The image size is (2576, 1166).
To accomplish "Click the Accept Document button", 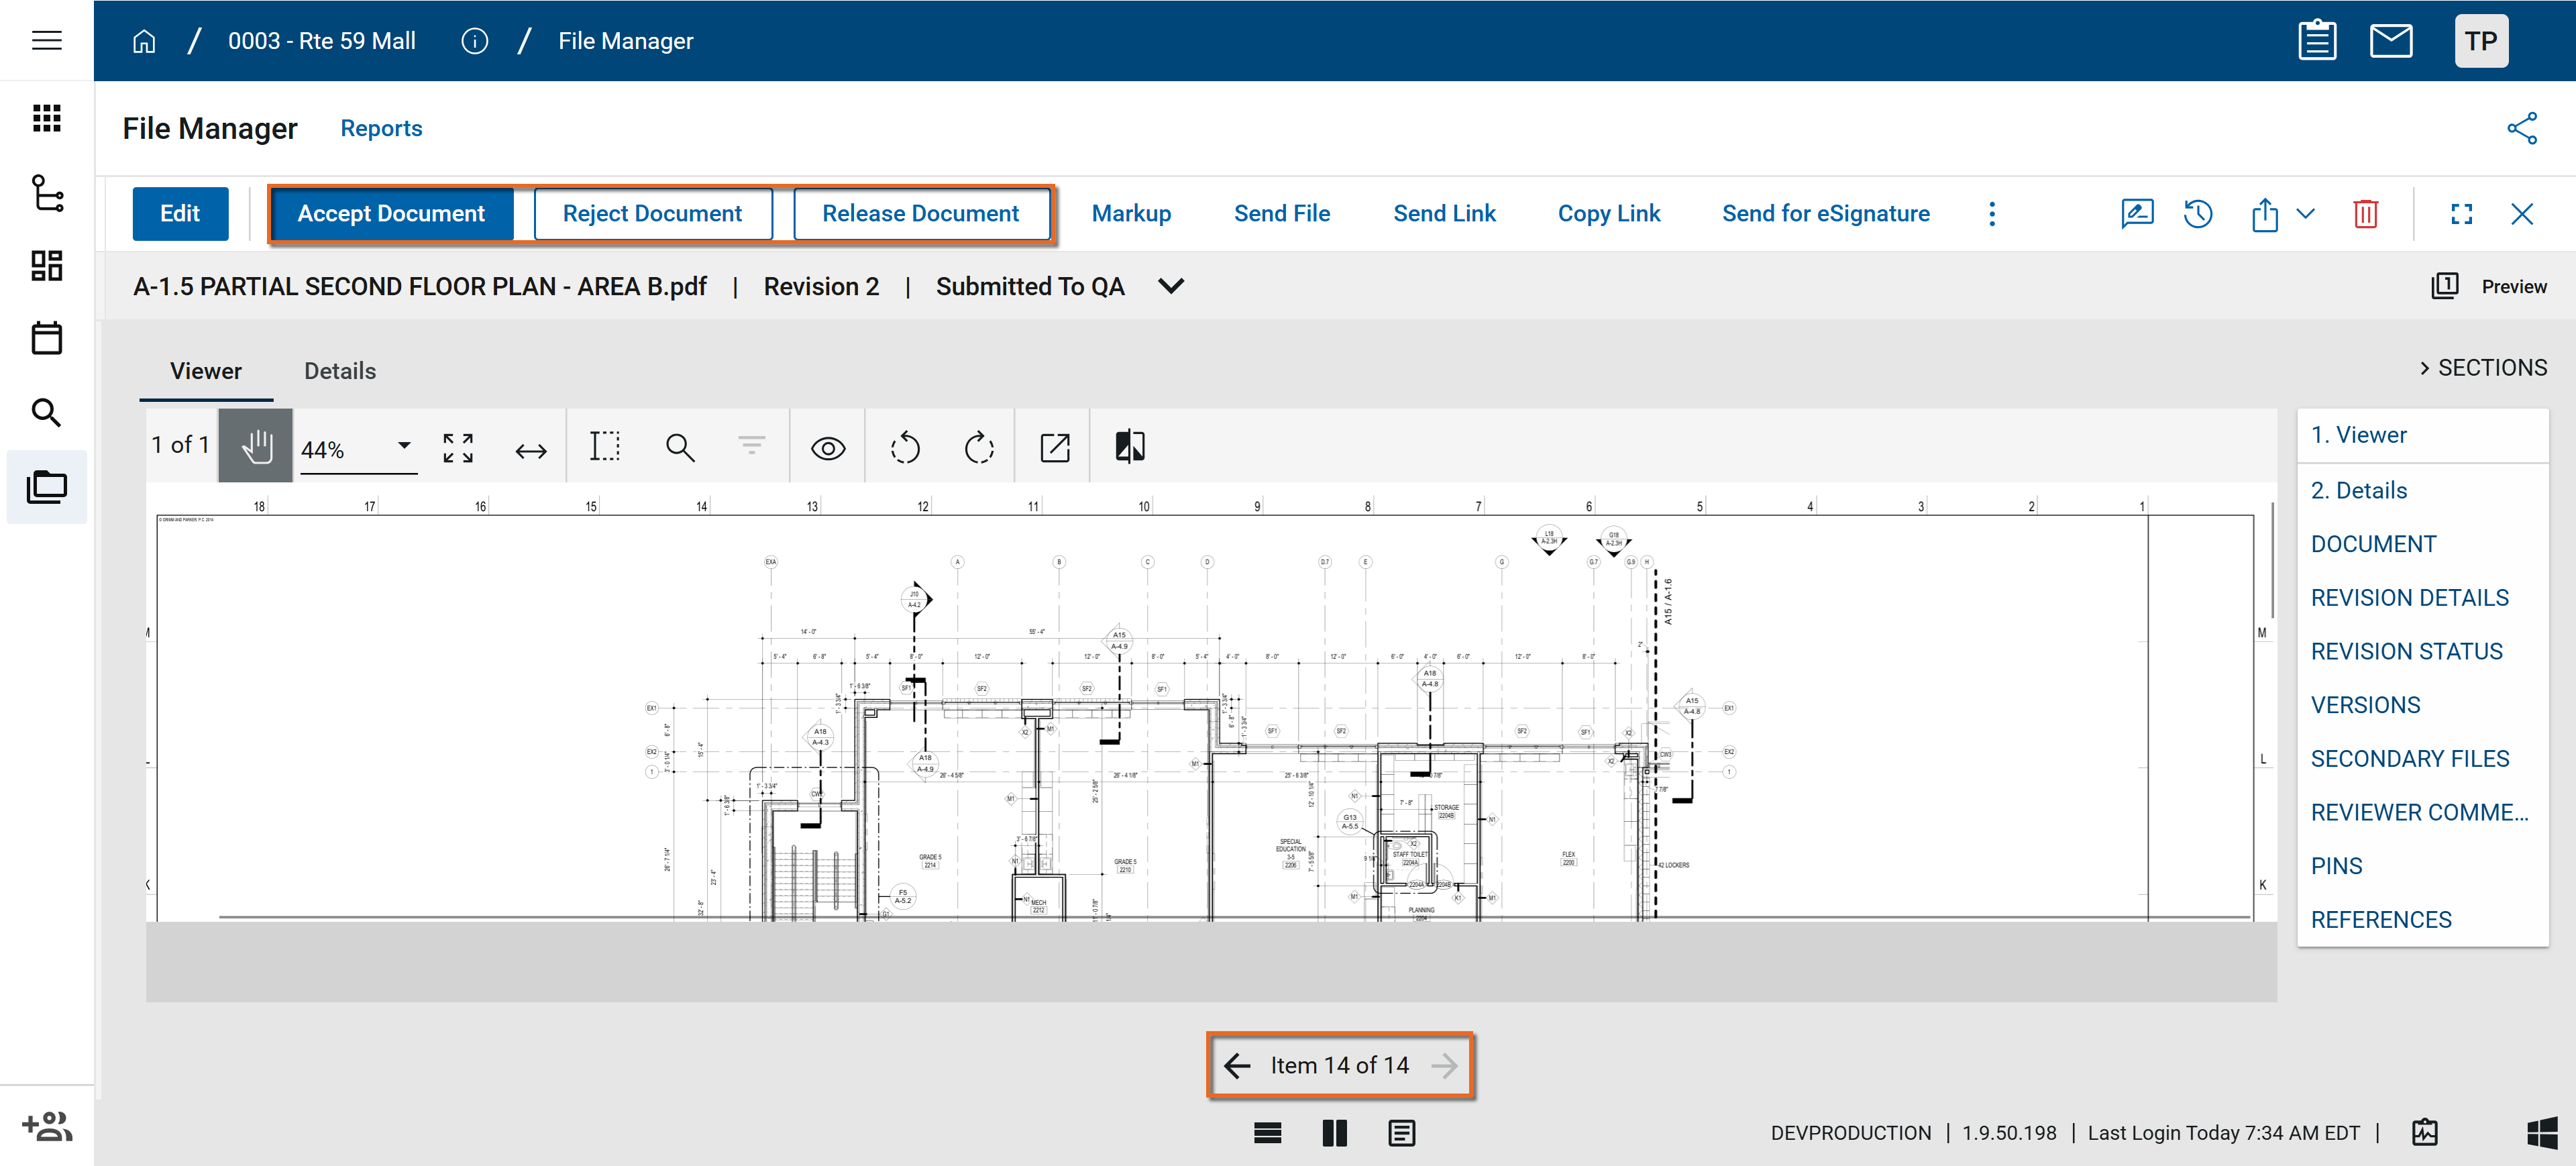I will pyautogui.click(x=390, y=213).
